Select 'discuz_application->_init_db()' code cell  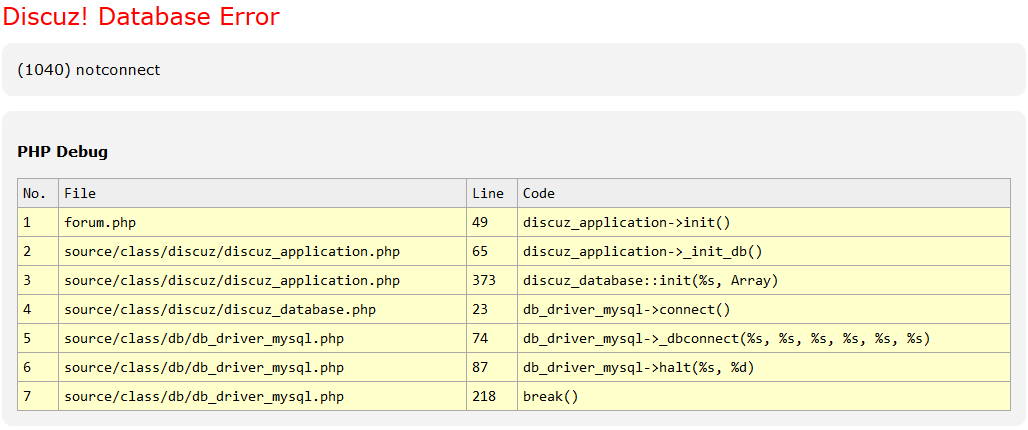click(764, 251)
